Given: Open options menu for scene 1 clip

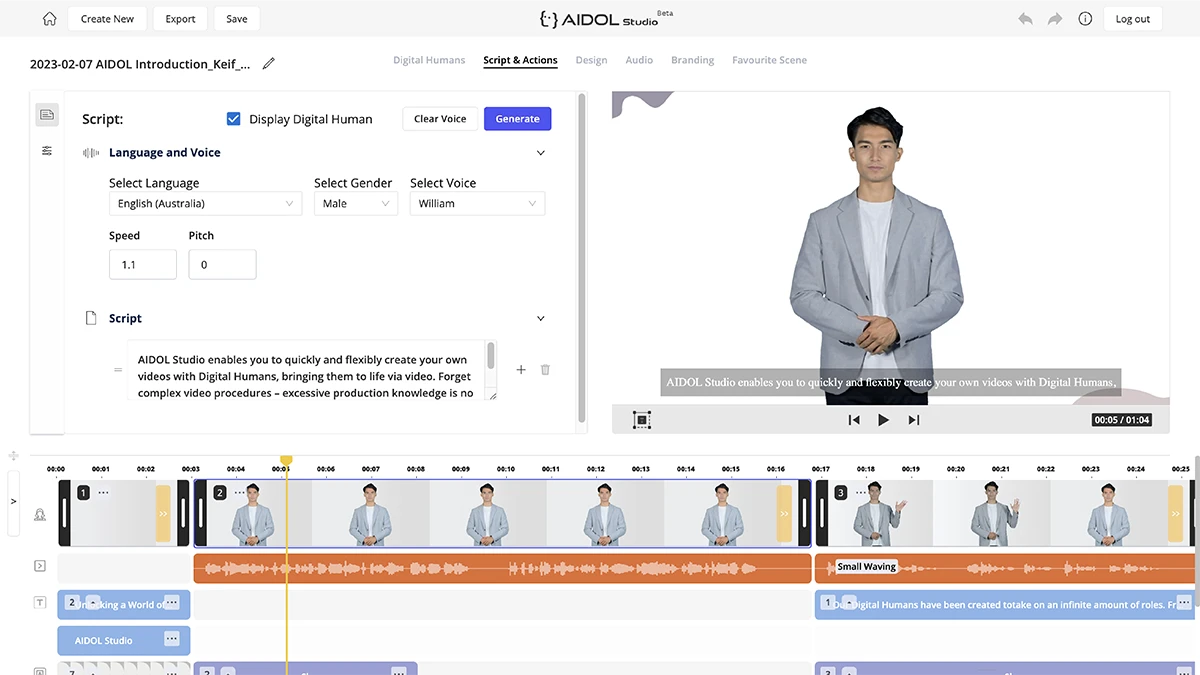Looking at the screenshot, I should [103, 493].
